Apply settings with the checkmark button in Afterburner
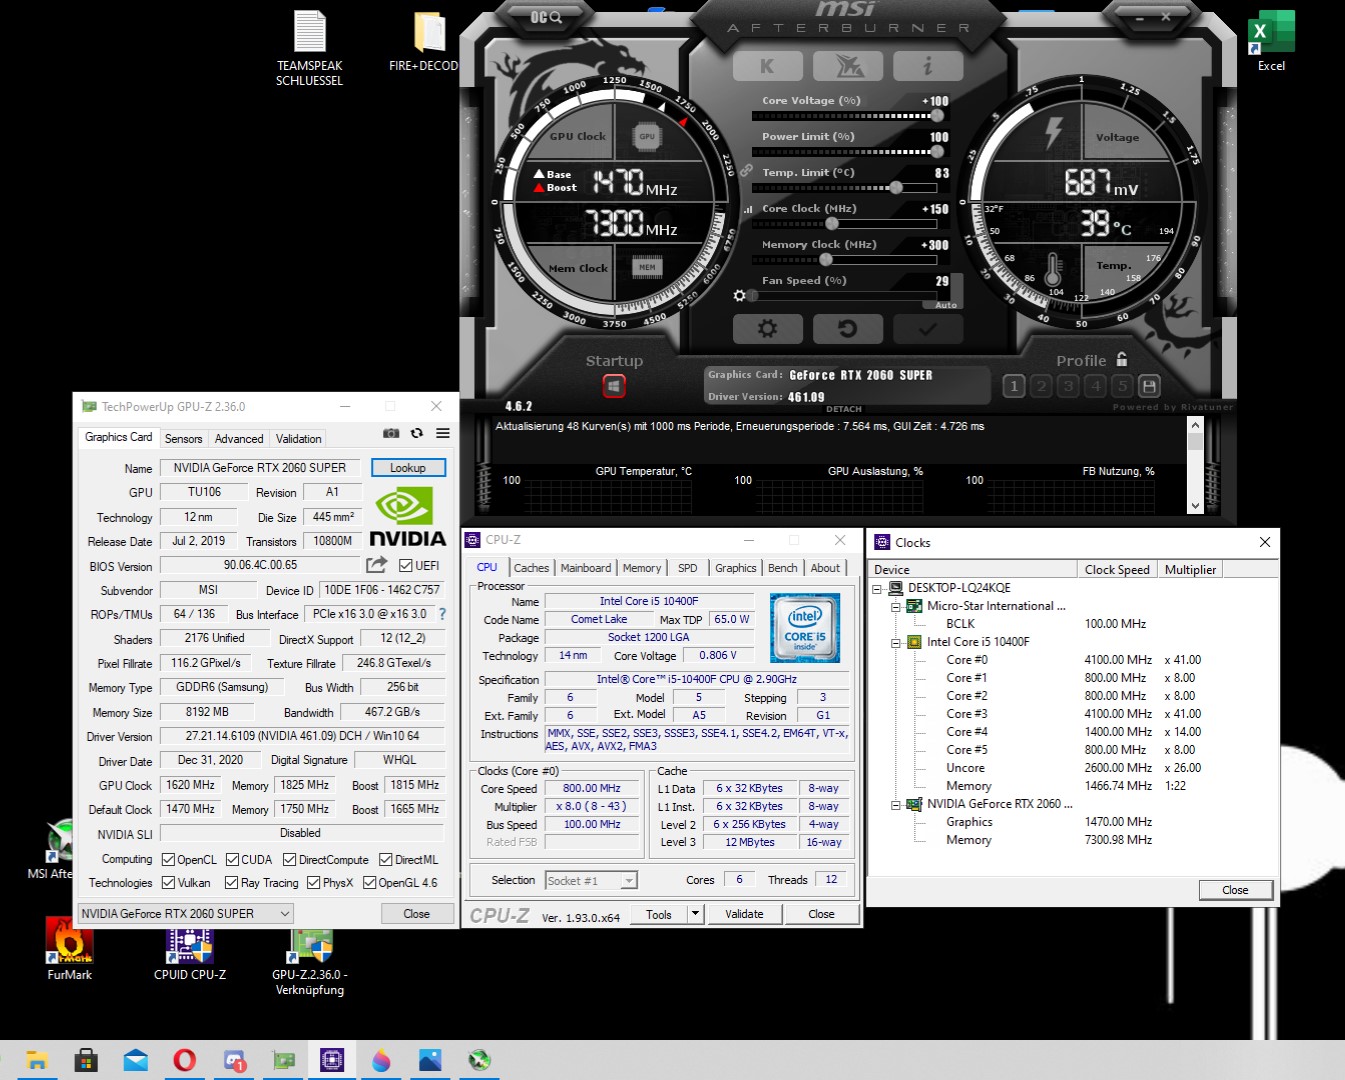This screenshot has height=1080, width=1345. coord(928,328)
